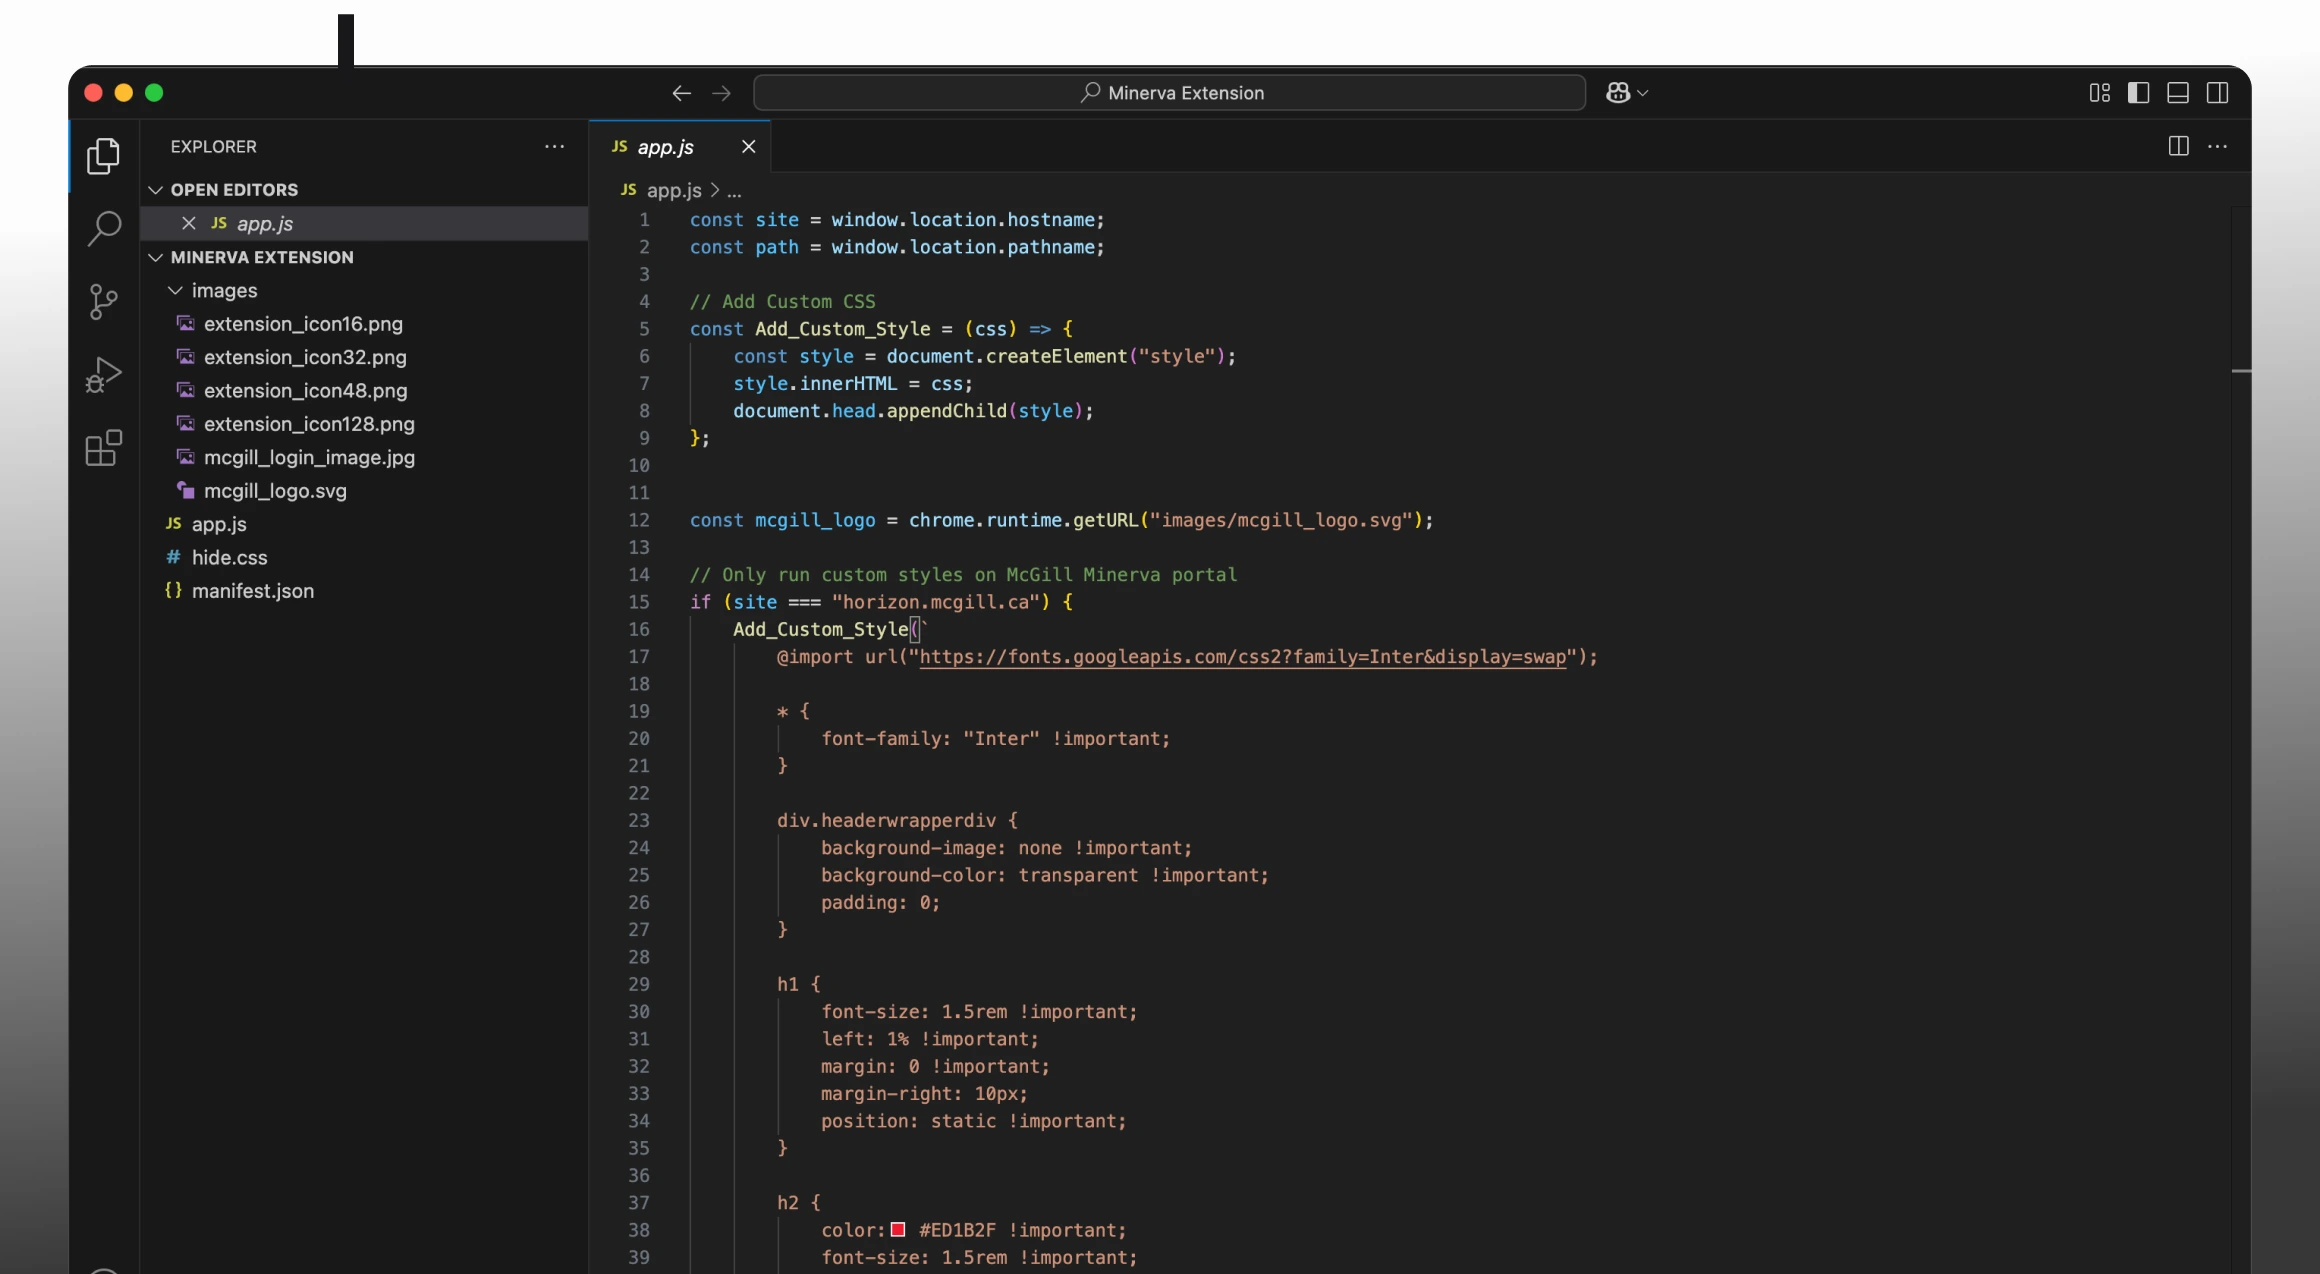This screenshot has height=1274, width=2320.
Task: Open the Run and Debug view
Action: click(x=103, y=375)
